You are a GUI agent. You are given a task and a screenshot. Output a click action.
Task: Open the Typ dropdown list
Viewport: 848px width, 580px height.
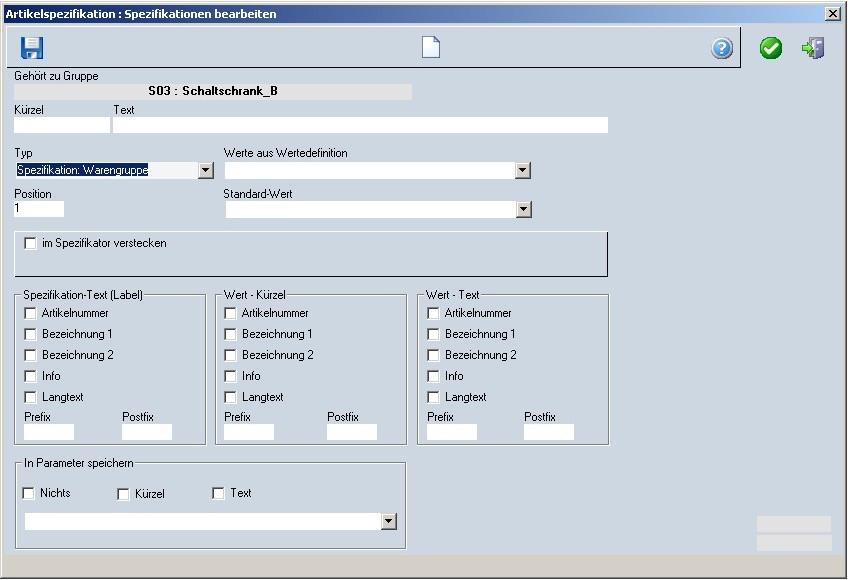click(206, 171)
